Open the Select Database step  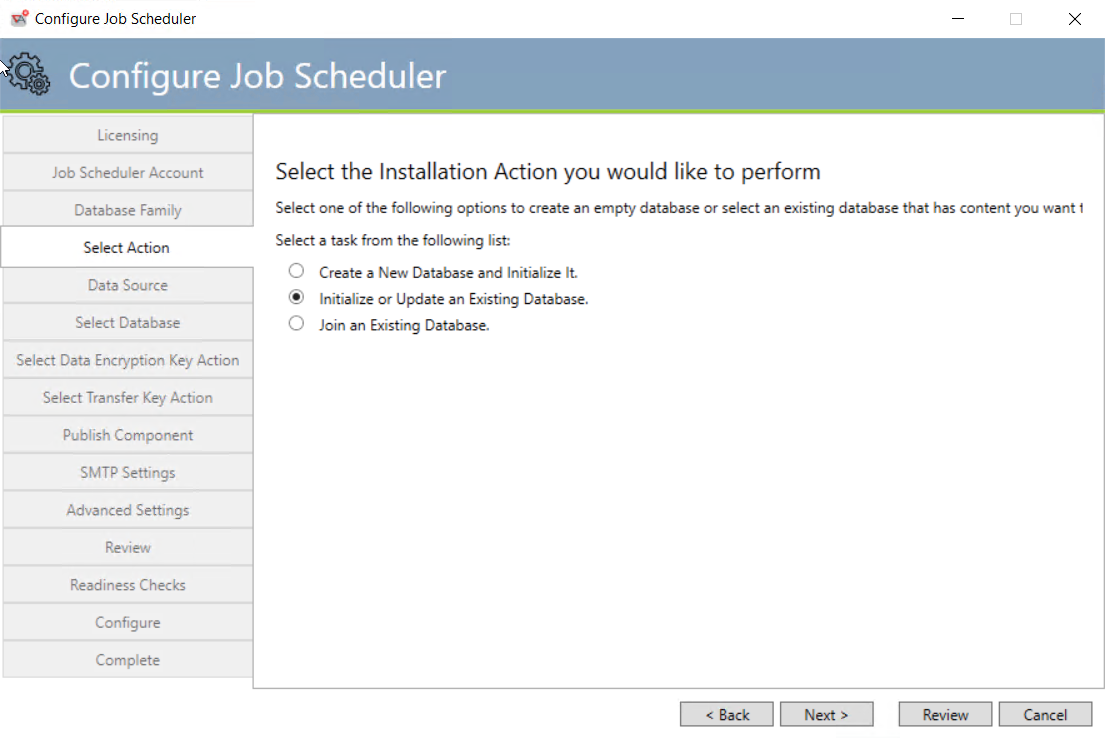coord(127,322)
